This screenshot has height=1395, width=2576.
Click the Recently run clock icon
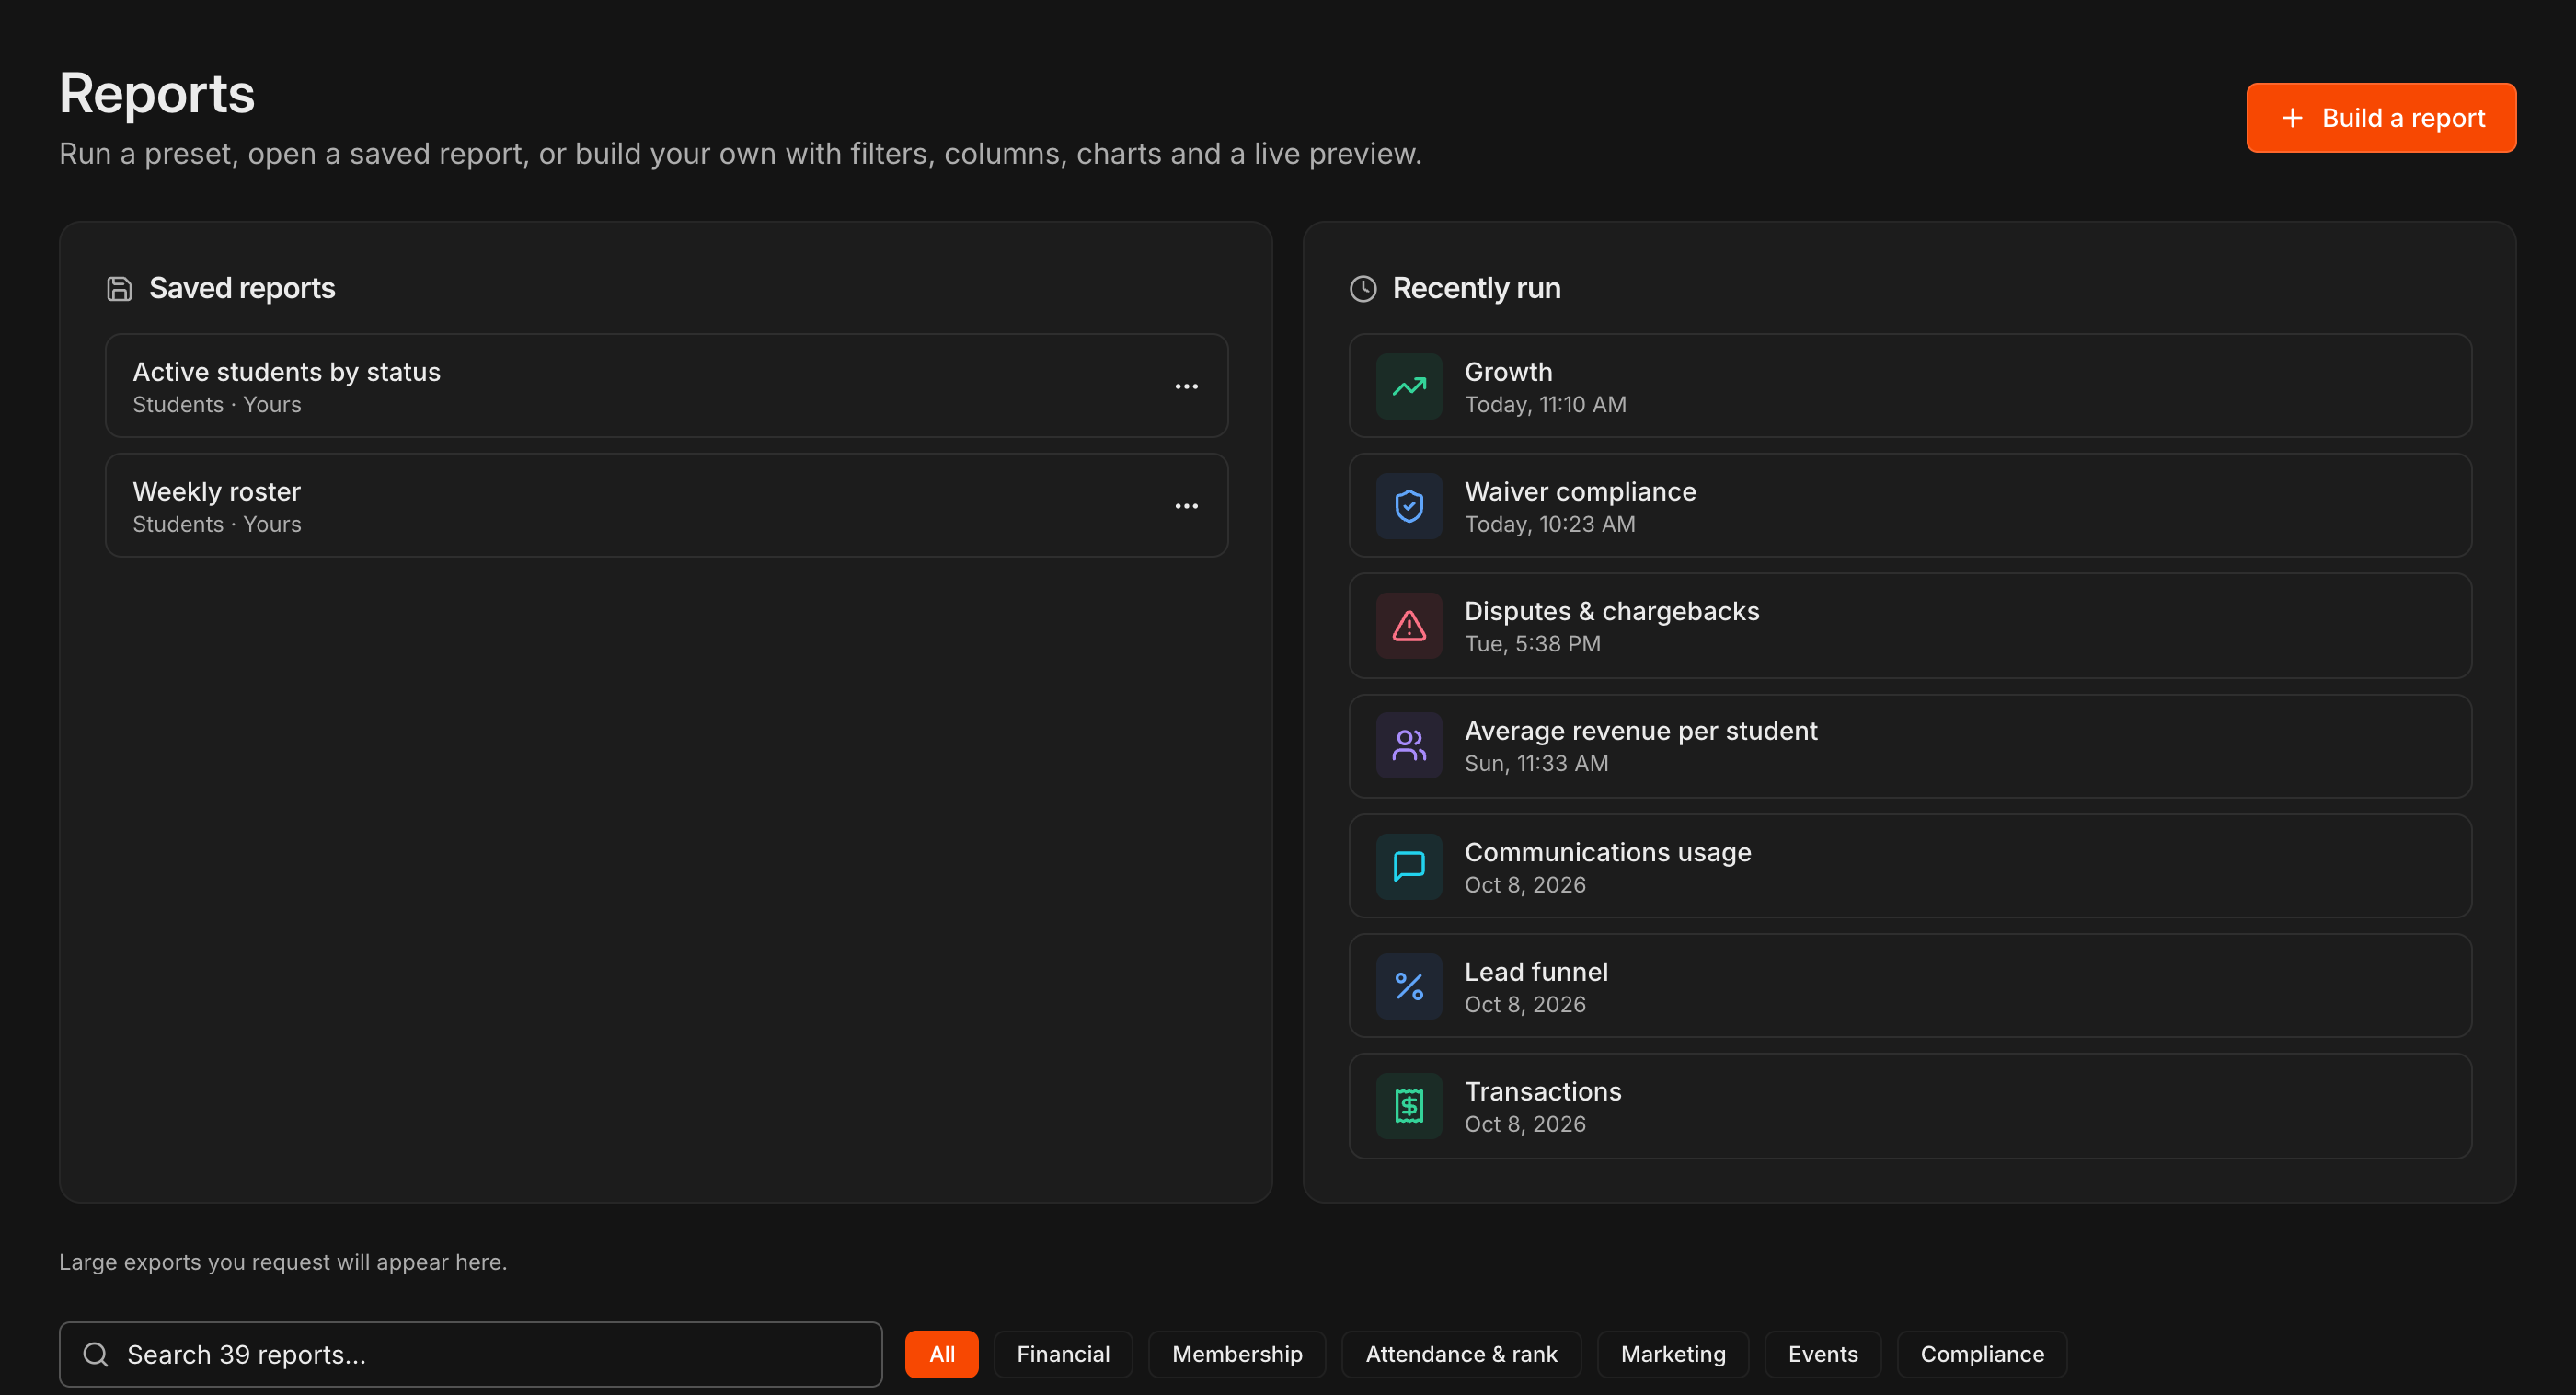[x=1363, y=289]
